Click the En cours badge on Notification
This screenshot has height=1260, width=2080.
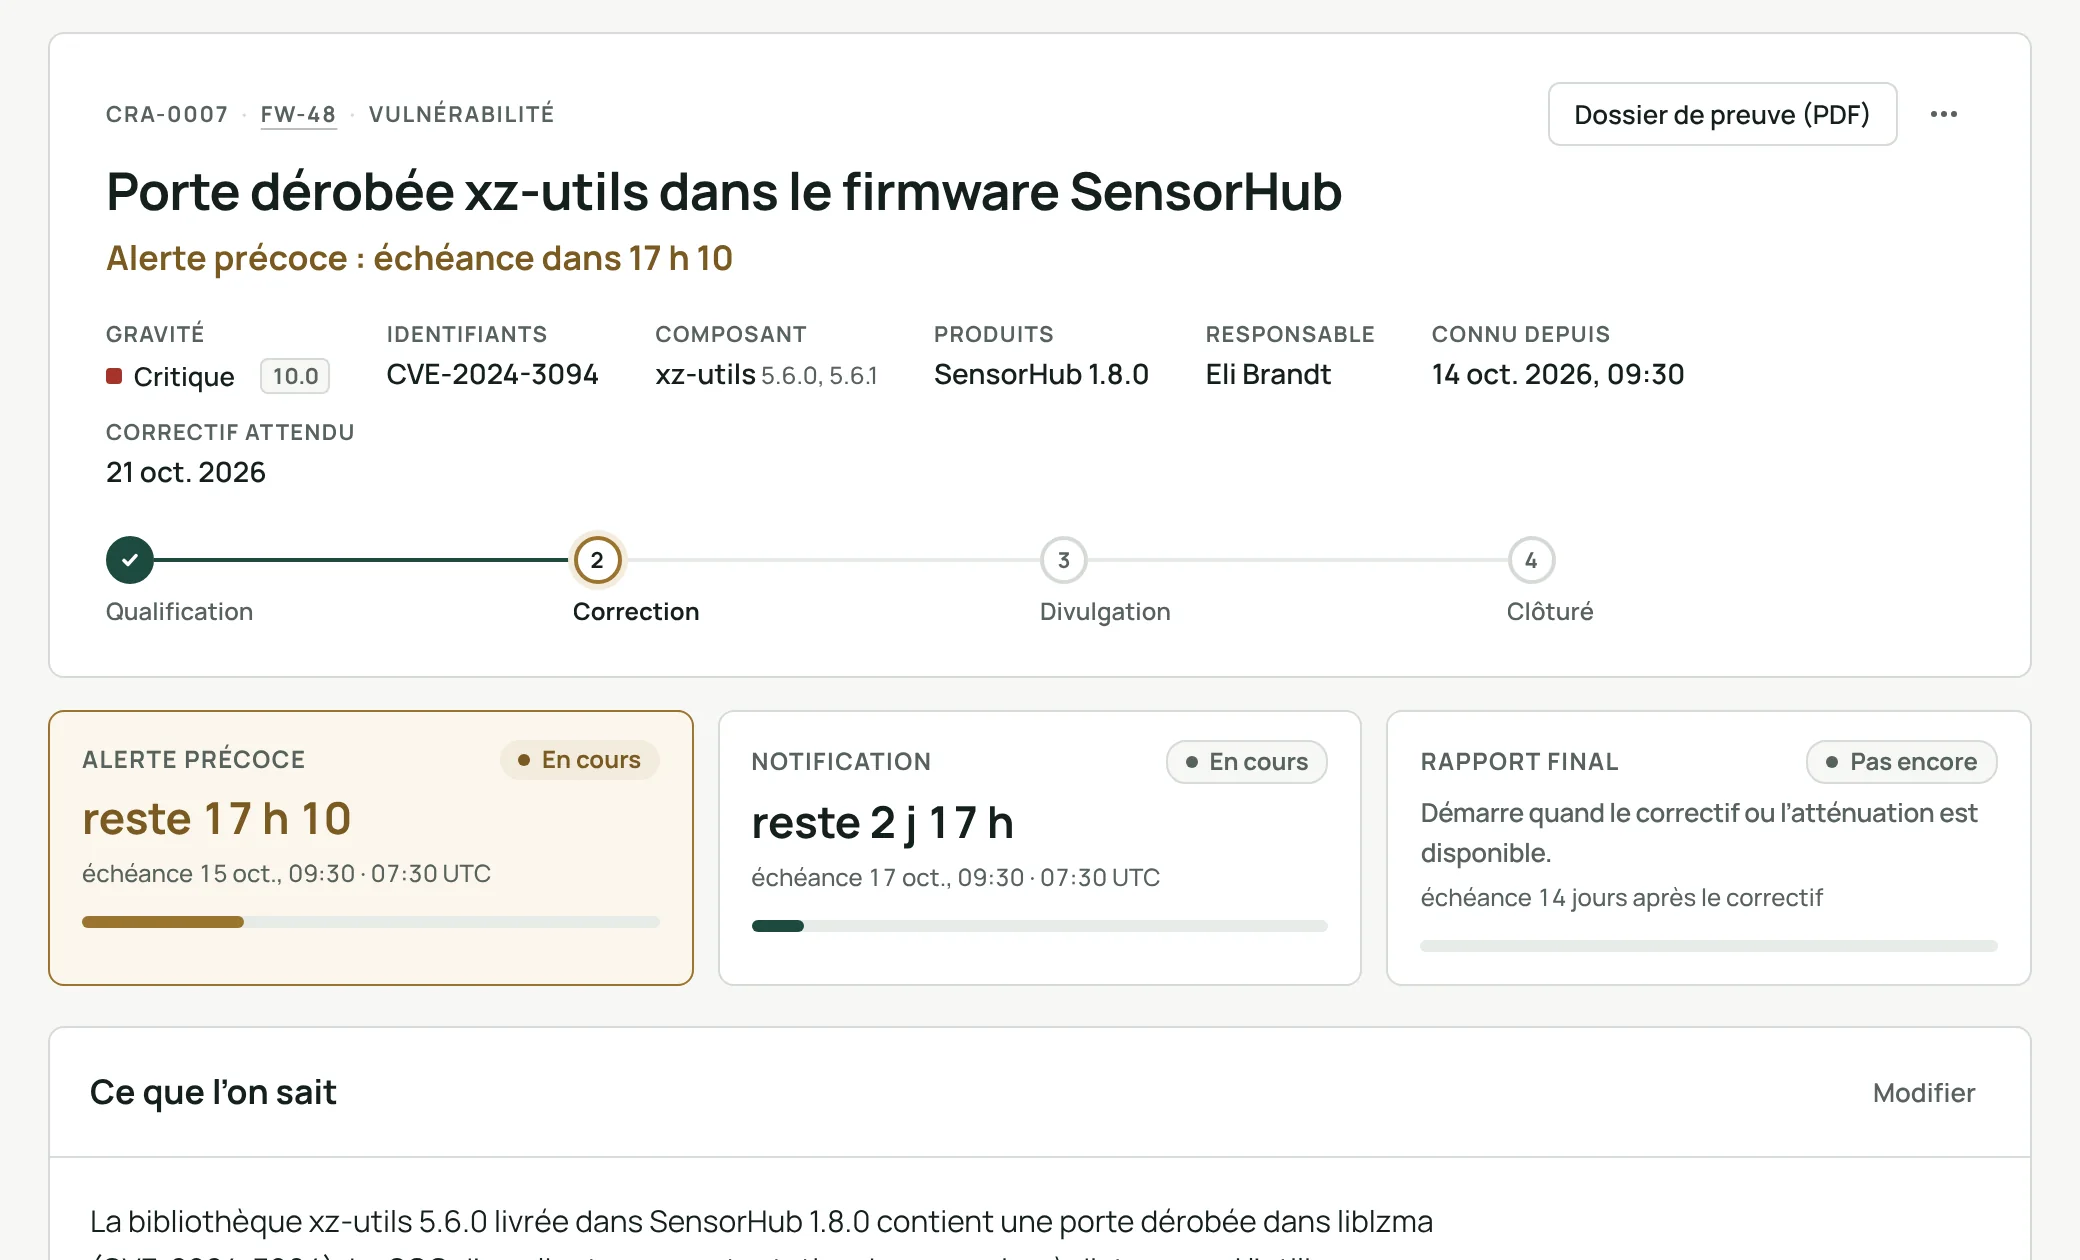[x=1247, y=762]
